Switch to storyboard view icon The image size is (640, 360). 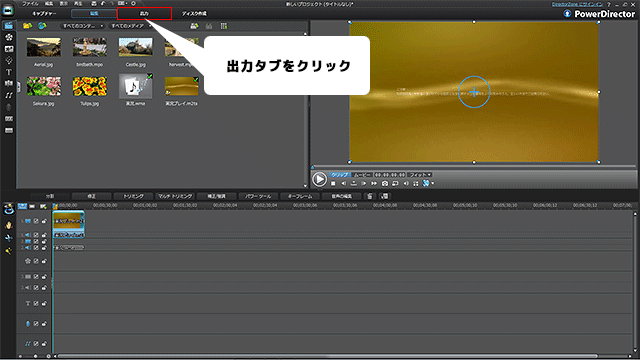coord(32,207)
